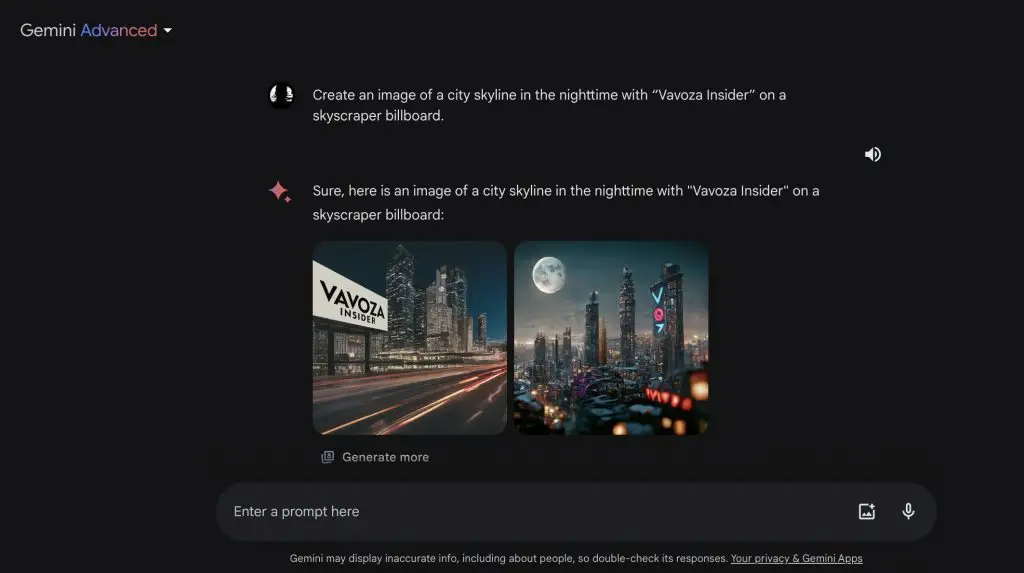
Task: Click the Sure, here is an image response text
Action: pyautogui.click(x=566, y=203)
